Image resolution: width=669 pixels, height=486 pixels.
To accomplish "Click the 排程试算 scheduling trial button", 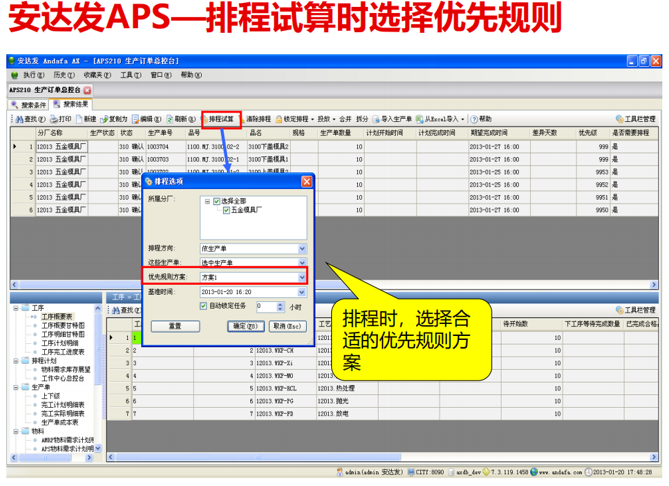I will pos(221,119).
